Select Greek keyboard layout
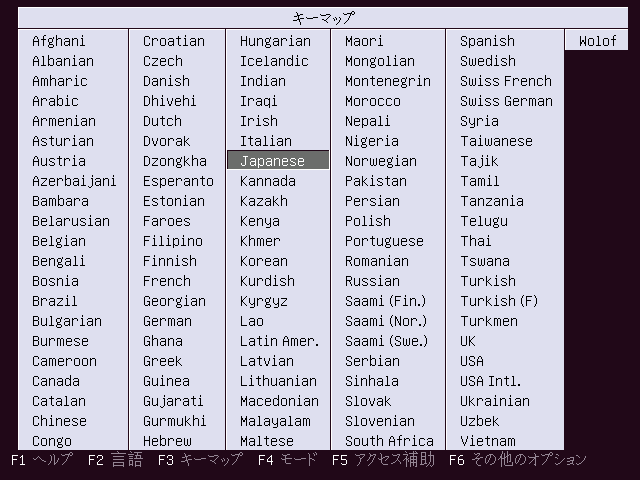Viewport: 640px width, 480px height. (163, 361)
